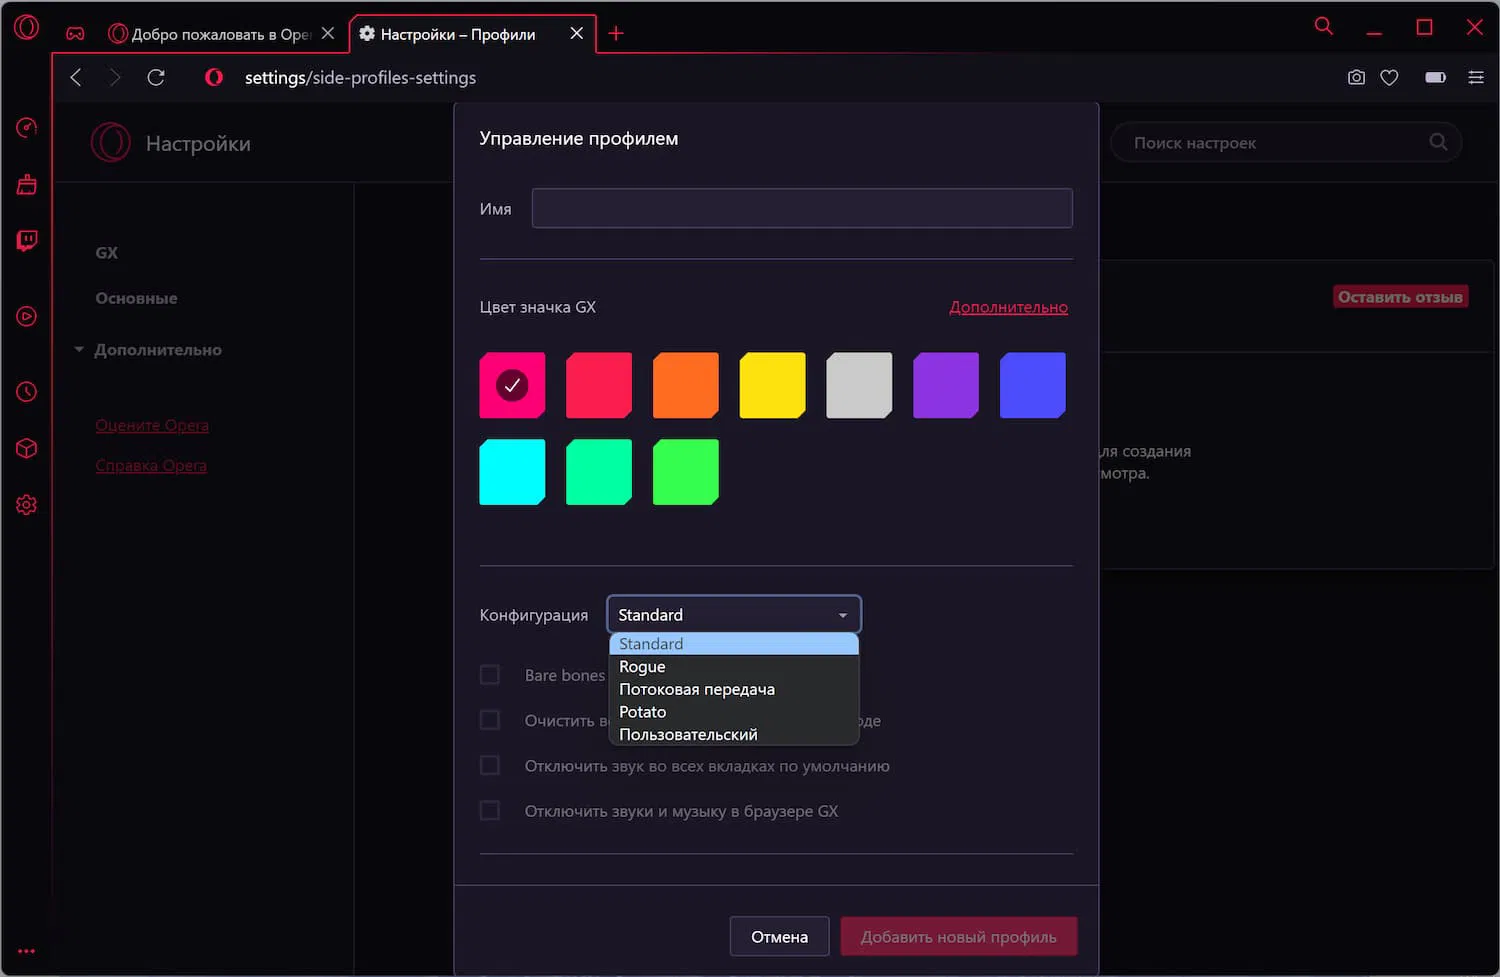This screenshot has width=1500, height=977.
Task: Click the Поиск настроек search field
Action: pos(1286,142)
